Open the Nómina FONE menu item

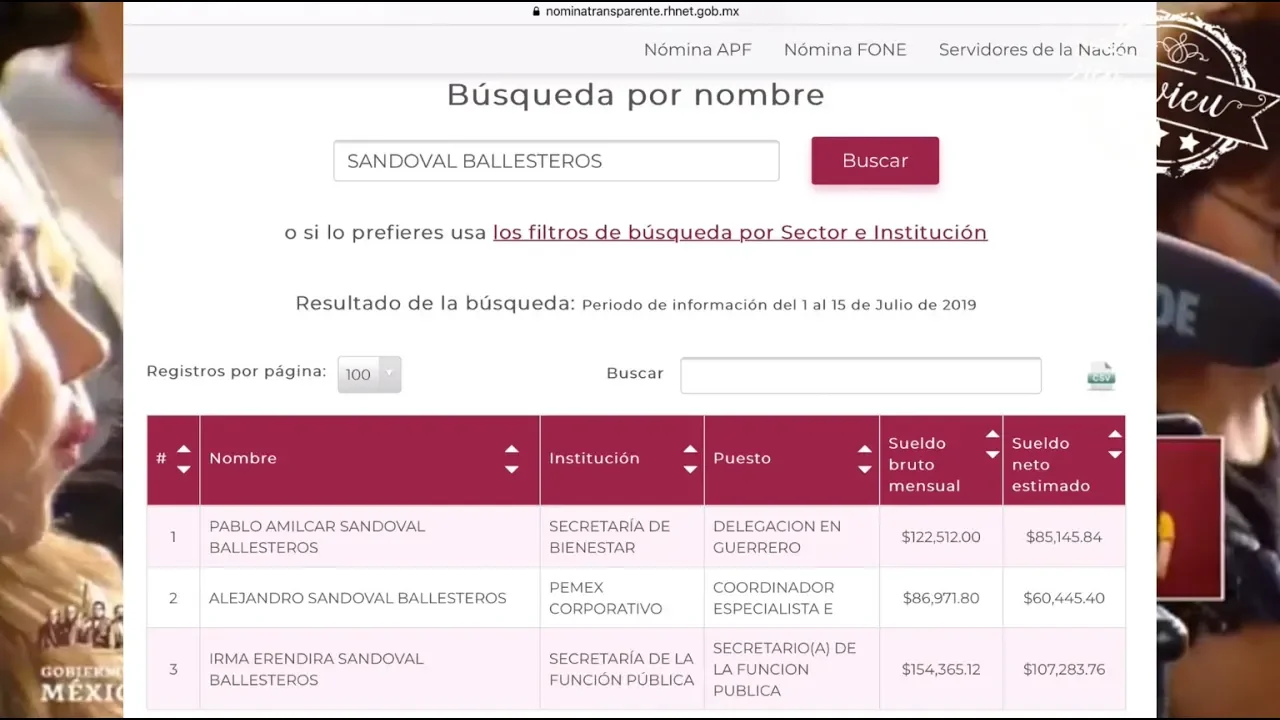[x=845, y=50]
